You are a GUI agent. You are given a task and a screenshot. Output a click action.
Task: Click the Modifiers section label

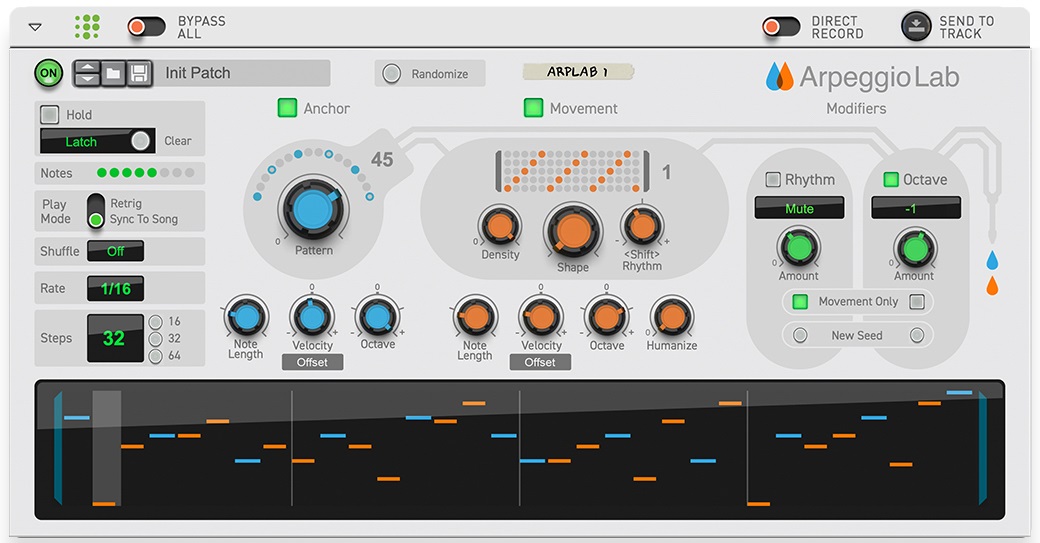(x=856, y=108)
